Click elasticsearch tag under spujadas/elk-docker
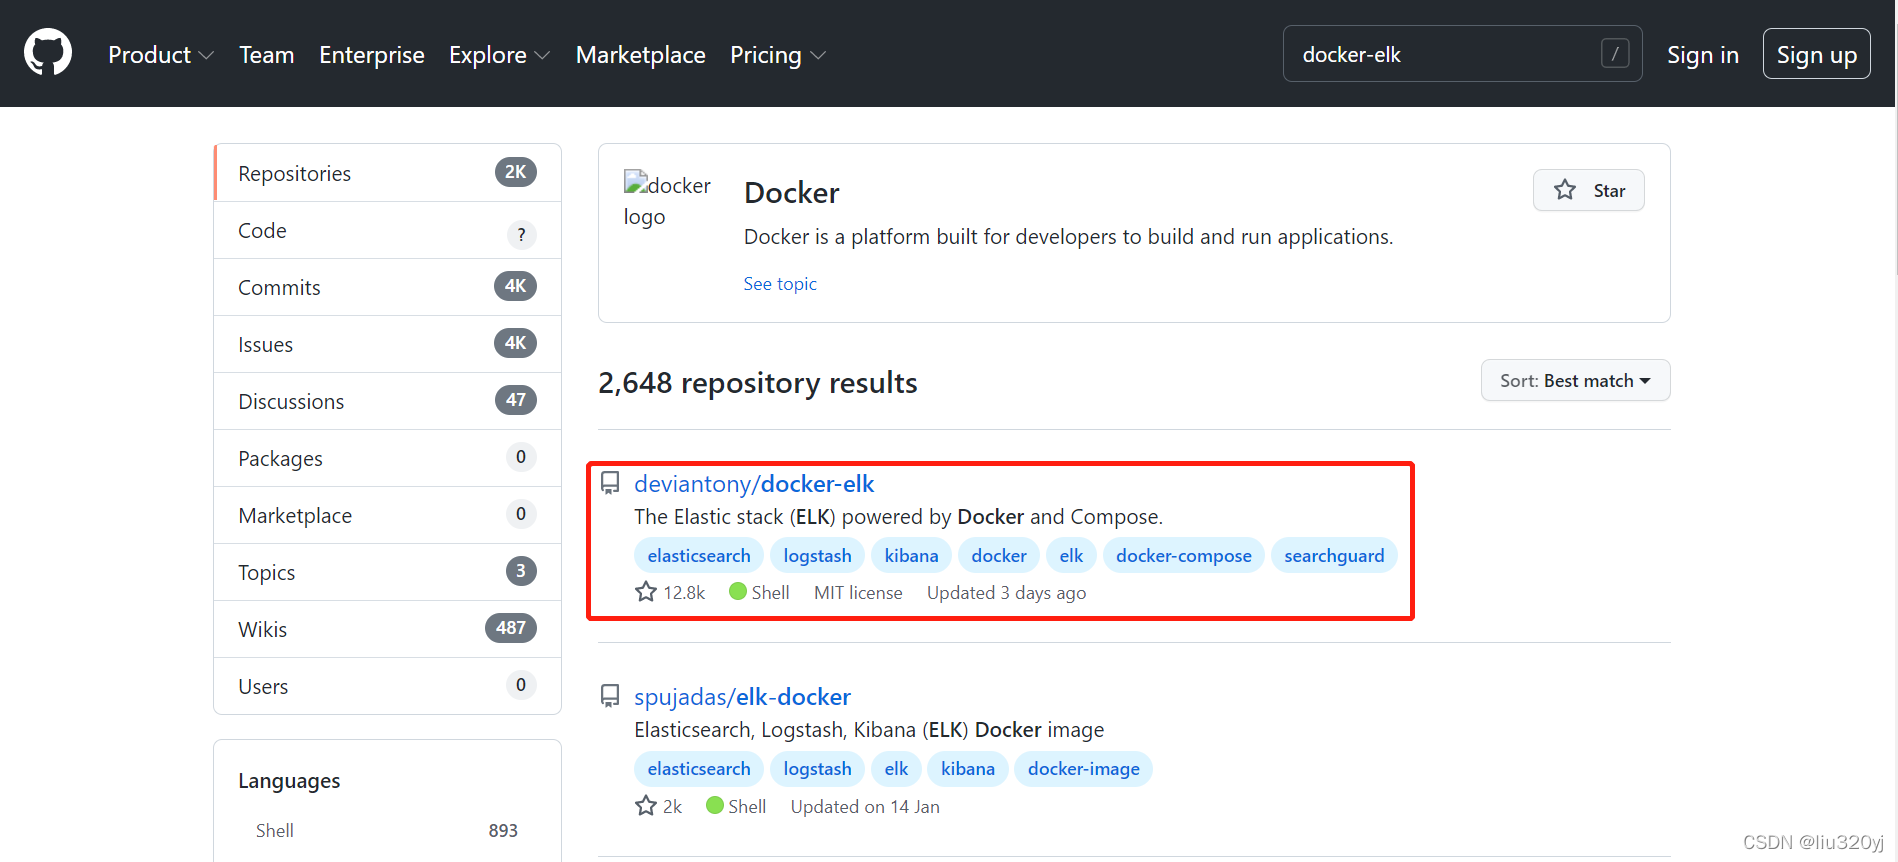The image size is (1898, 862). [x=699, y=768]
